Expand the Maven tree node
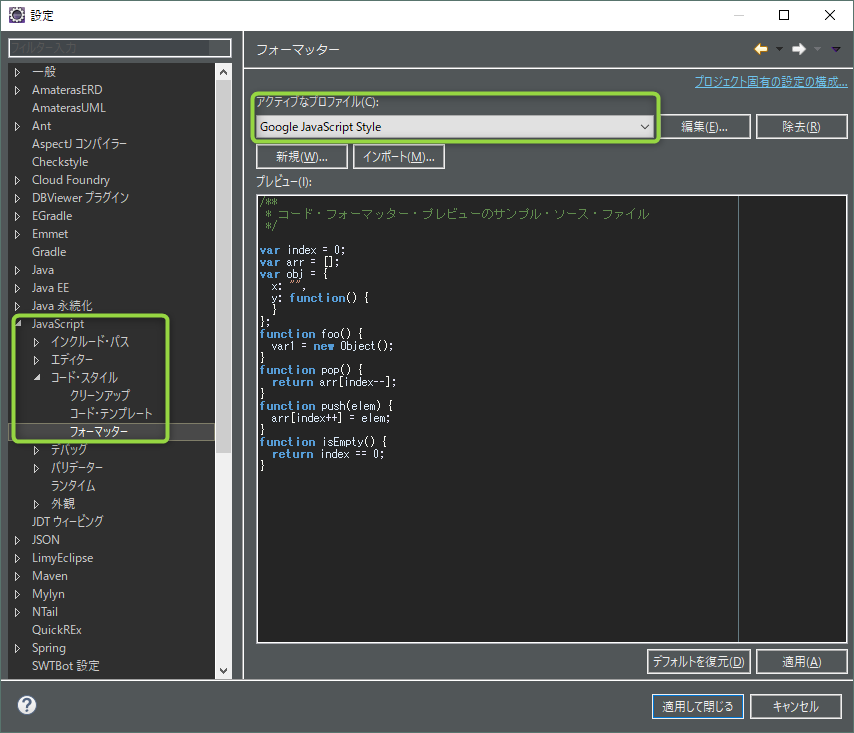This screenshot has width=854, height=733. (x=17, y=576)
